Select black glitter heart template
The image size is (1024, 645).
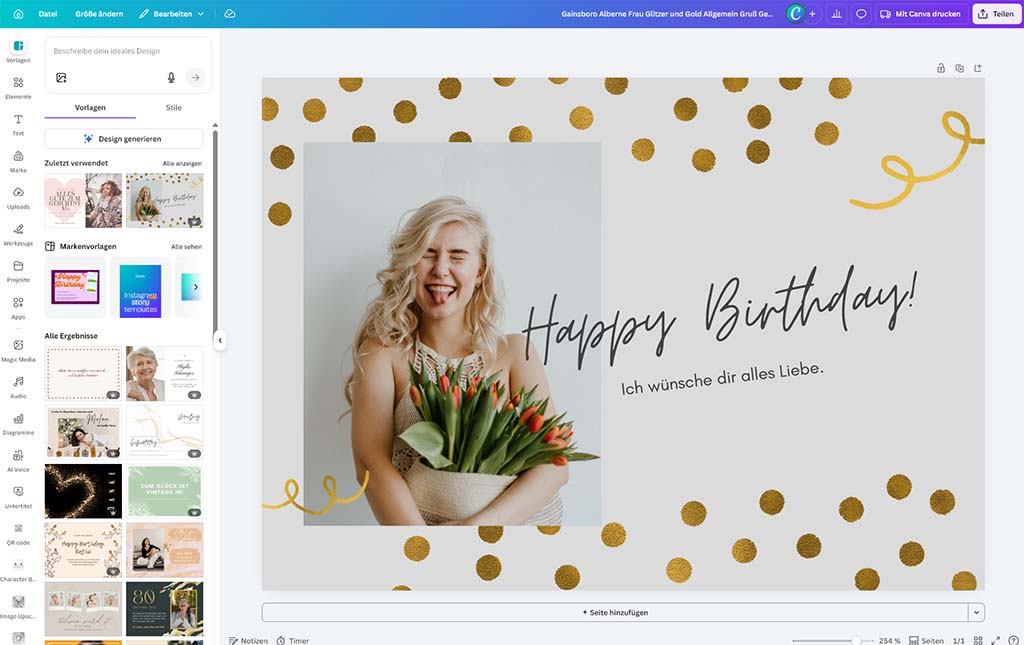[x=83, y=491]
